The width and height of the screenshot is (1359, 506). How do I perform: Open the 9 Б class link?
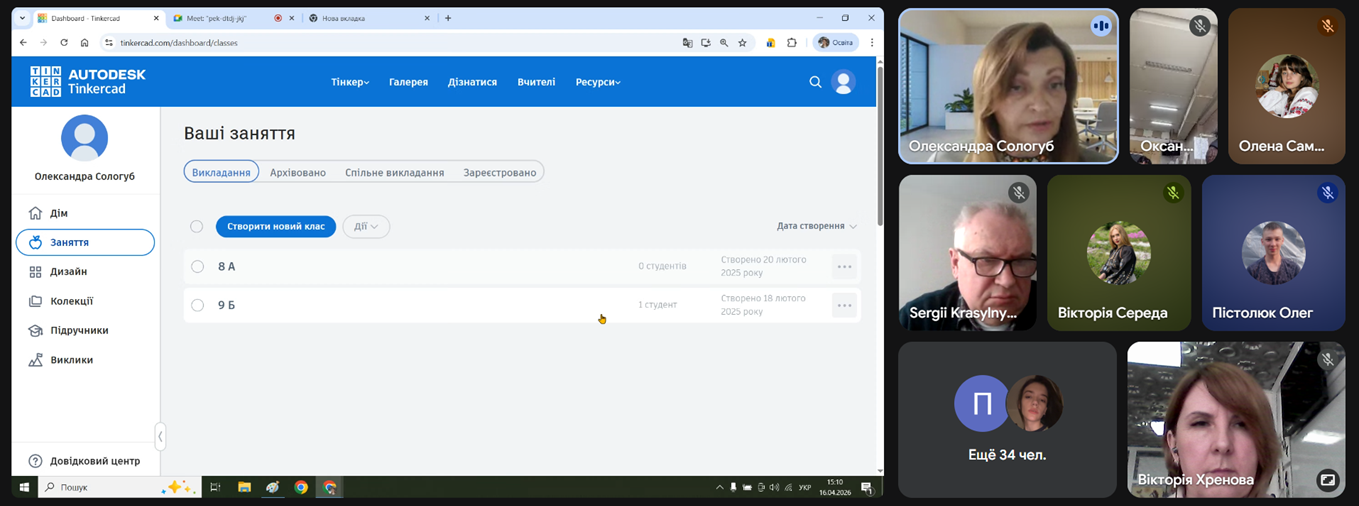(227, 305)
